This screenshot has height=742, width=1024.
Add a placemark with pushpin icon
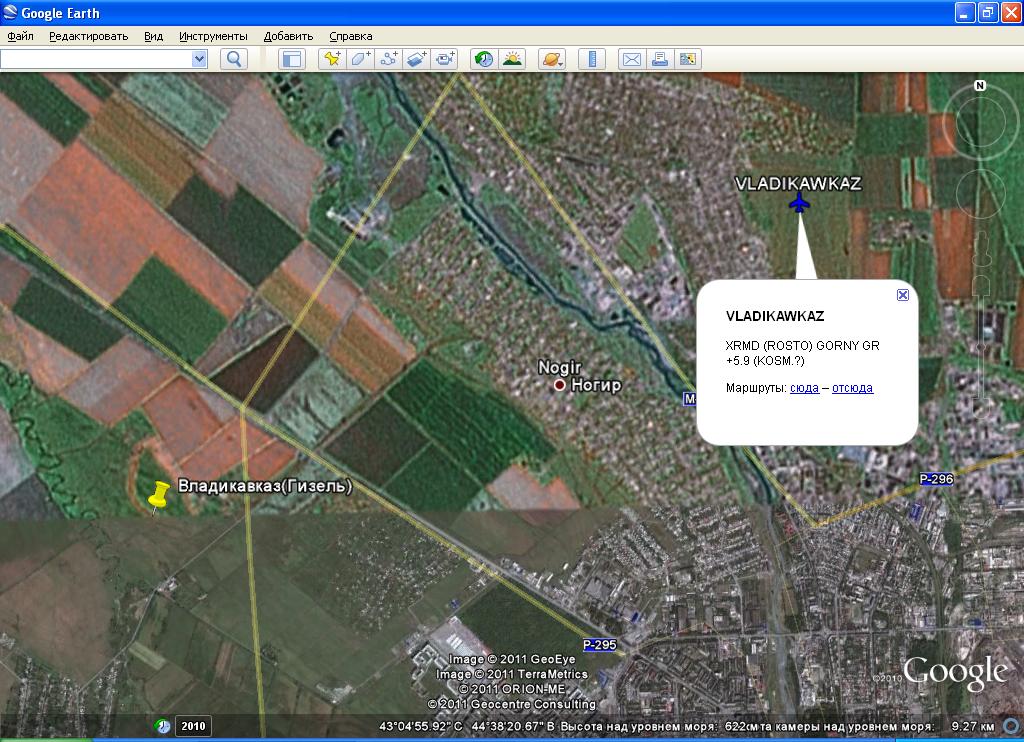click(332, 59)
